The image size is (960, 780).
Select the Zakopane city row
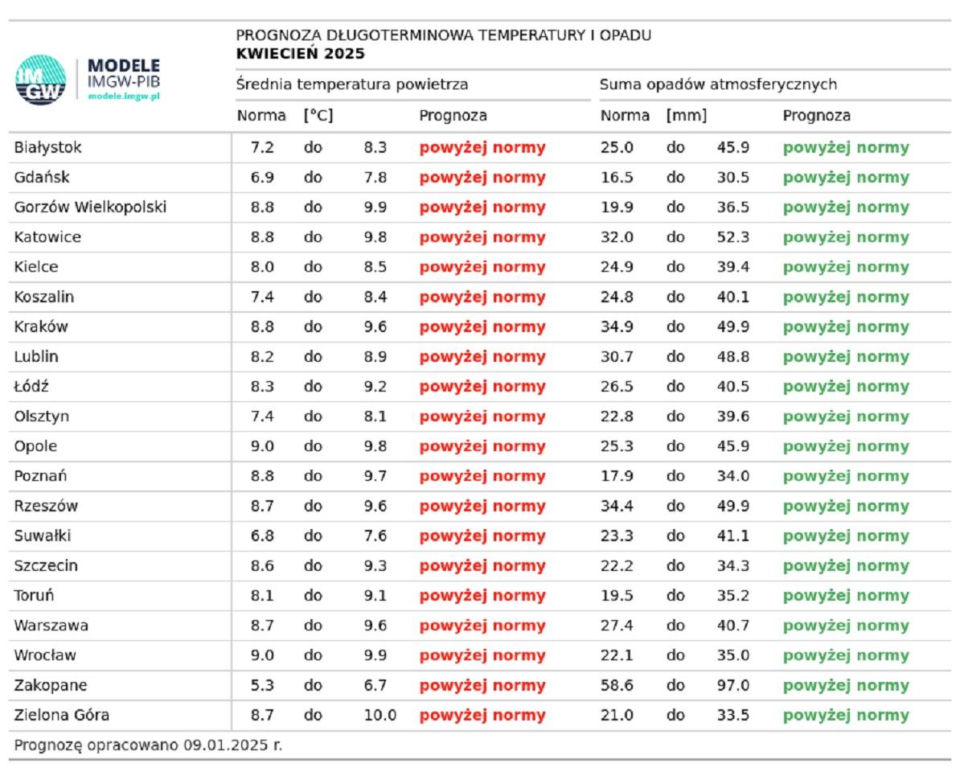click(x=480, y=685)
